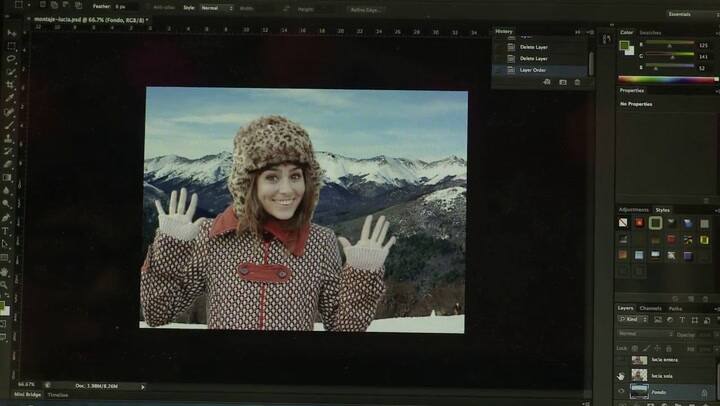This screenshot has width=720, height=406.
Task: Select the Lasso tool
Action: [x=11, y=59]
